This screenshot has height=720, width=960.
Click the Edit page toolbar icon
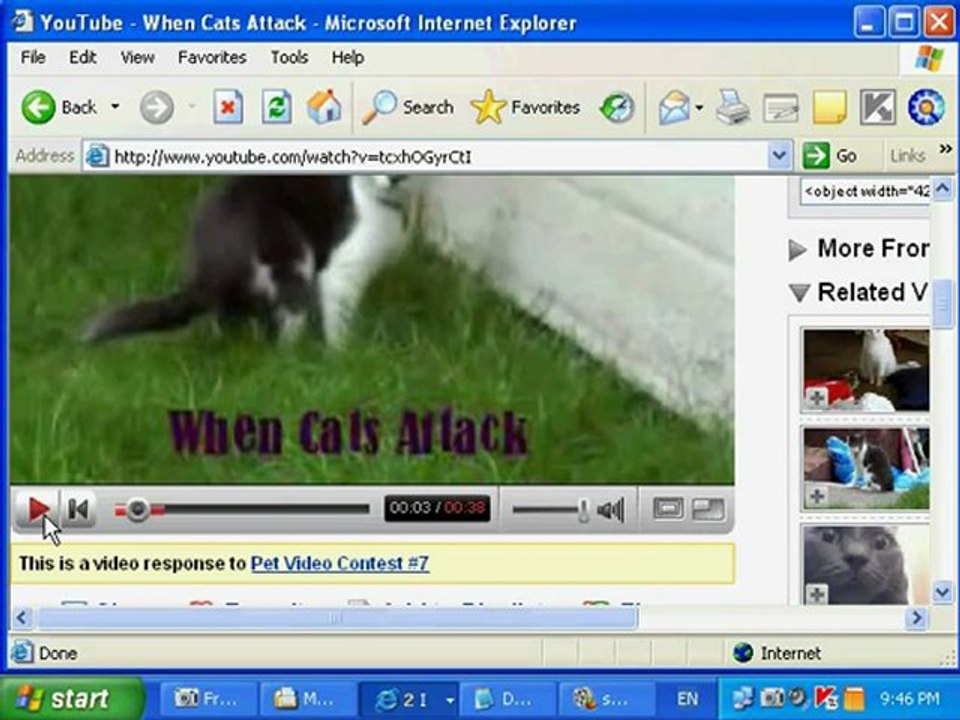[781, 108]
